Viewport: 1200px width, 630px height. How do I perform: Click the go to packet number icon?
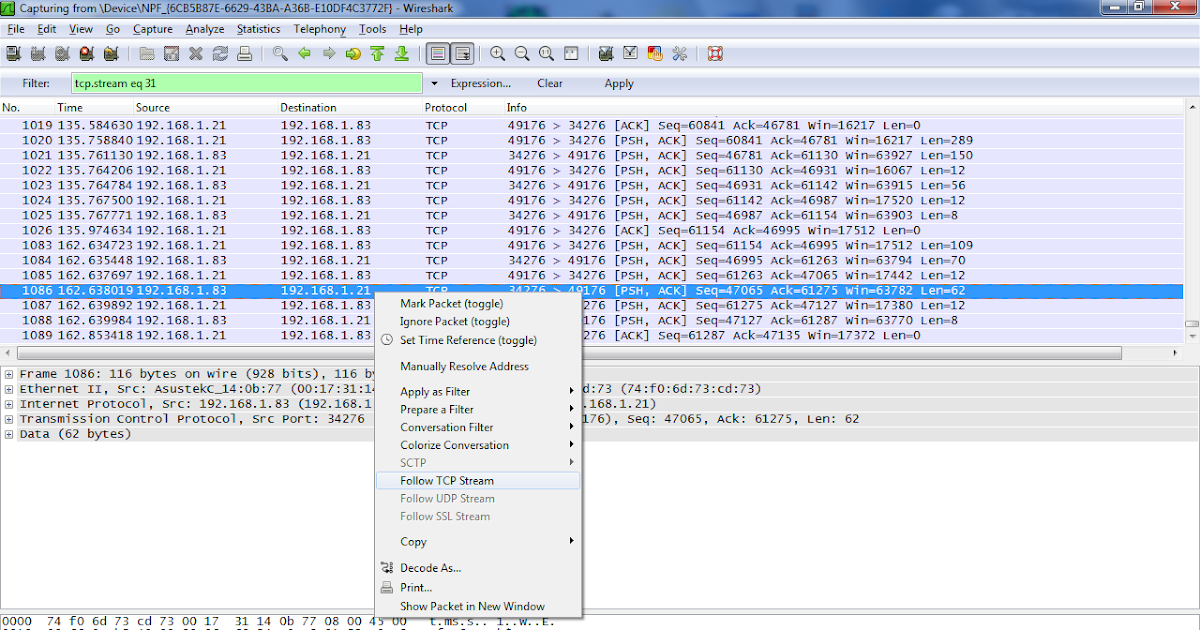tap(353, 54)
